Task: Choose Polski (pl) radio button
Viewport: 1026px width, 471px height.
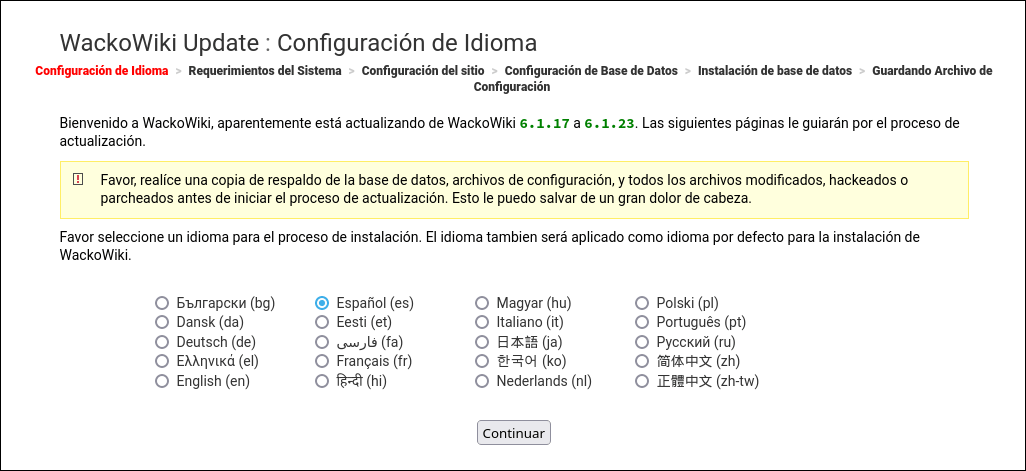Action: coord(642,303)
